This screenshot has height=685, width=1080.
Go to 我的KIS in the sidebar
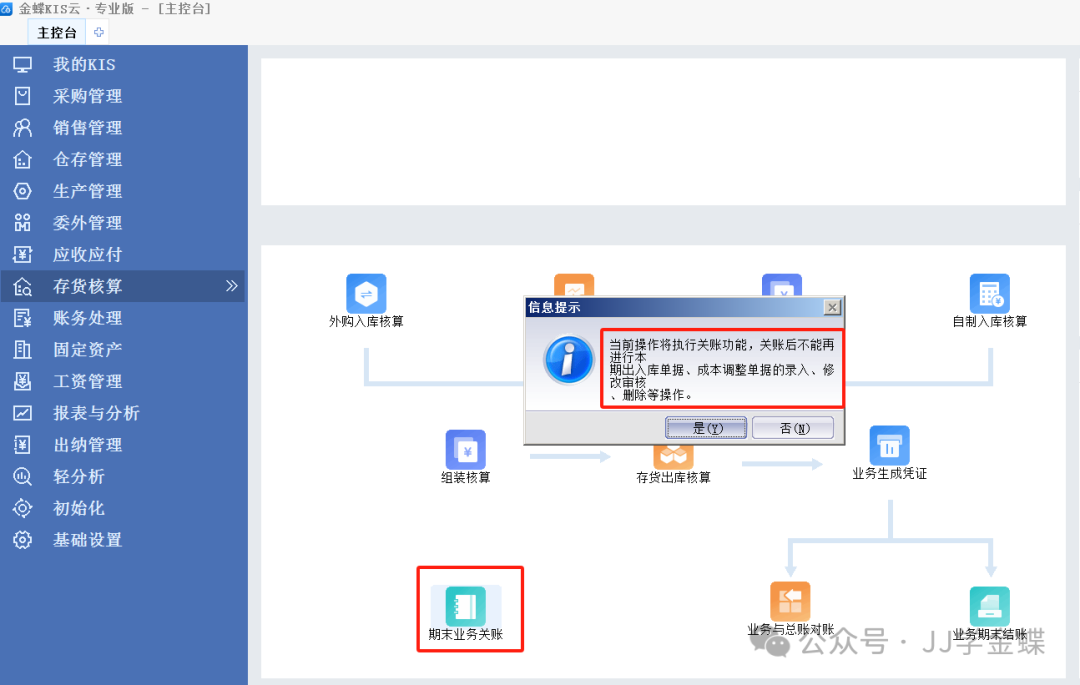tap(84, 65)
